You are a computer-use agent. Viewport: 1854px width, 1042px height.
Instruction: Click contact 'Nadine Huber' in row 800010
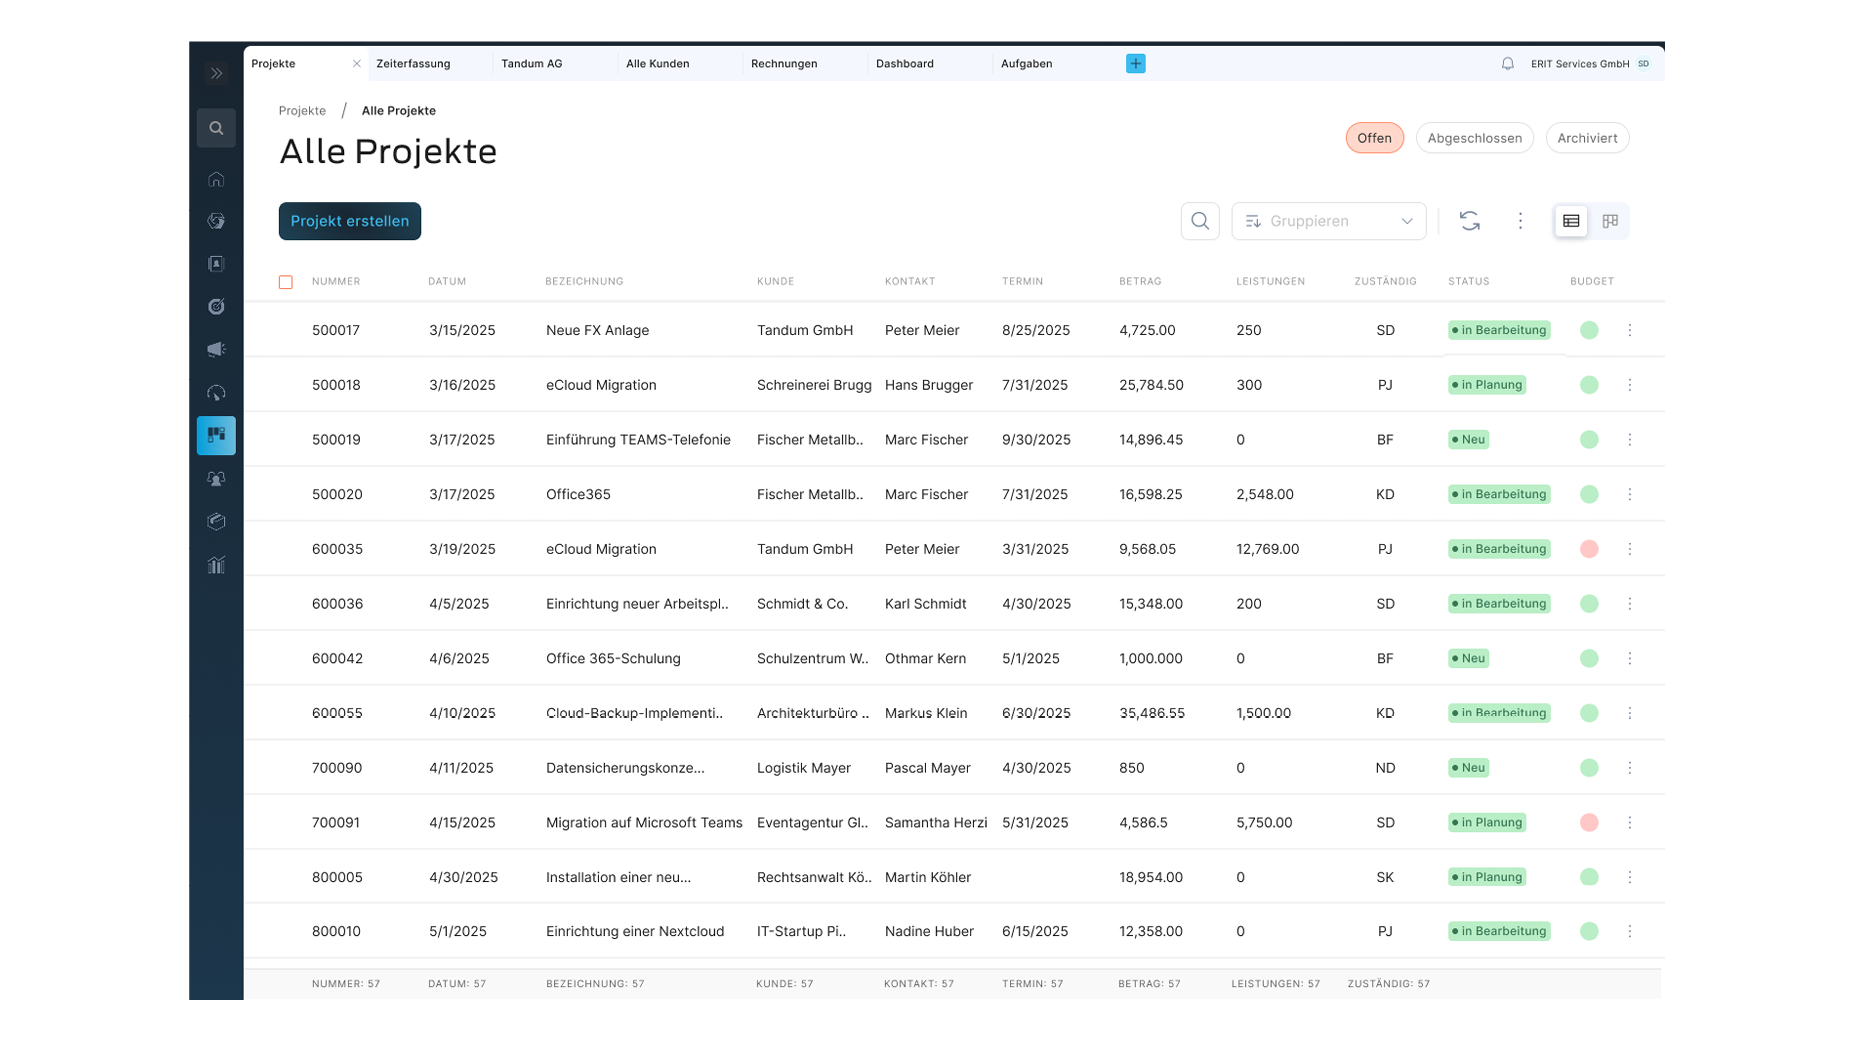pyautogui.click(x=929, y=932)
